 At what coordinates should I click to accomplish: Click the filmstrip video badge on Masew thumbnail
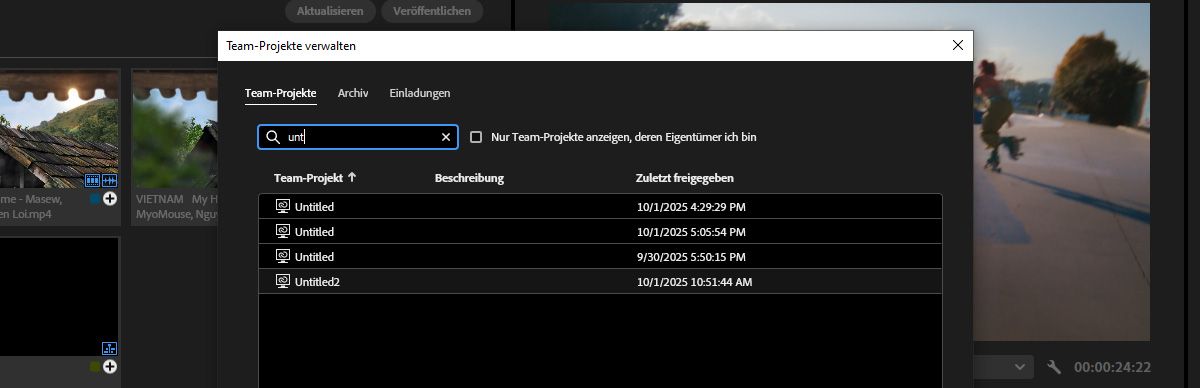tap(93, 181)
